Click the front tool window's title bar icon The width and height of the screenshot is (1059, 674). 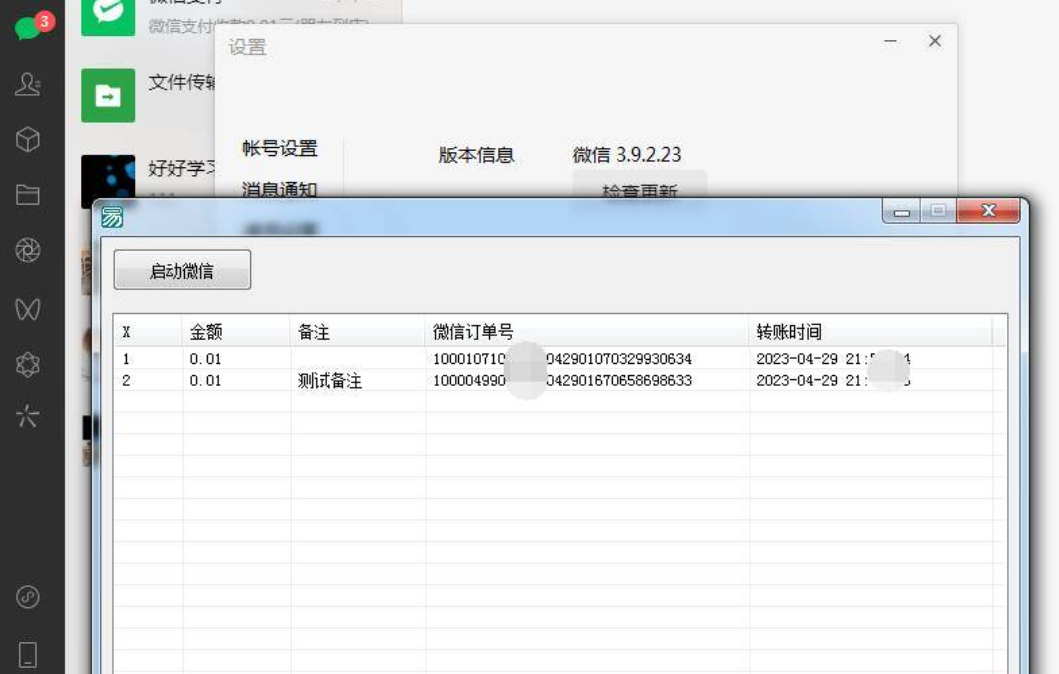click(112, 217)
